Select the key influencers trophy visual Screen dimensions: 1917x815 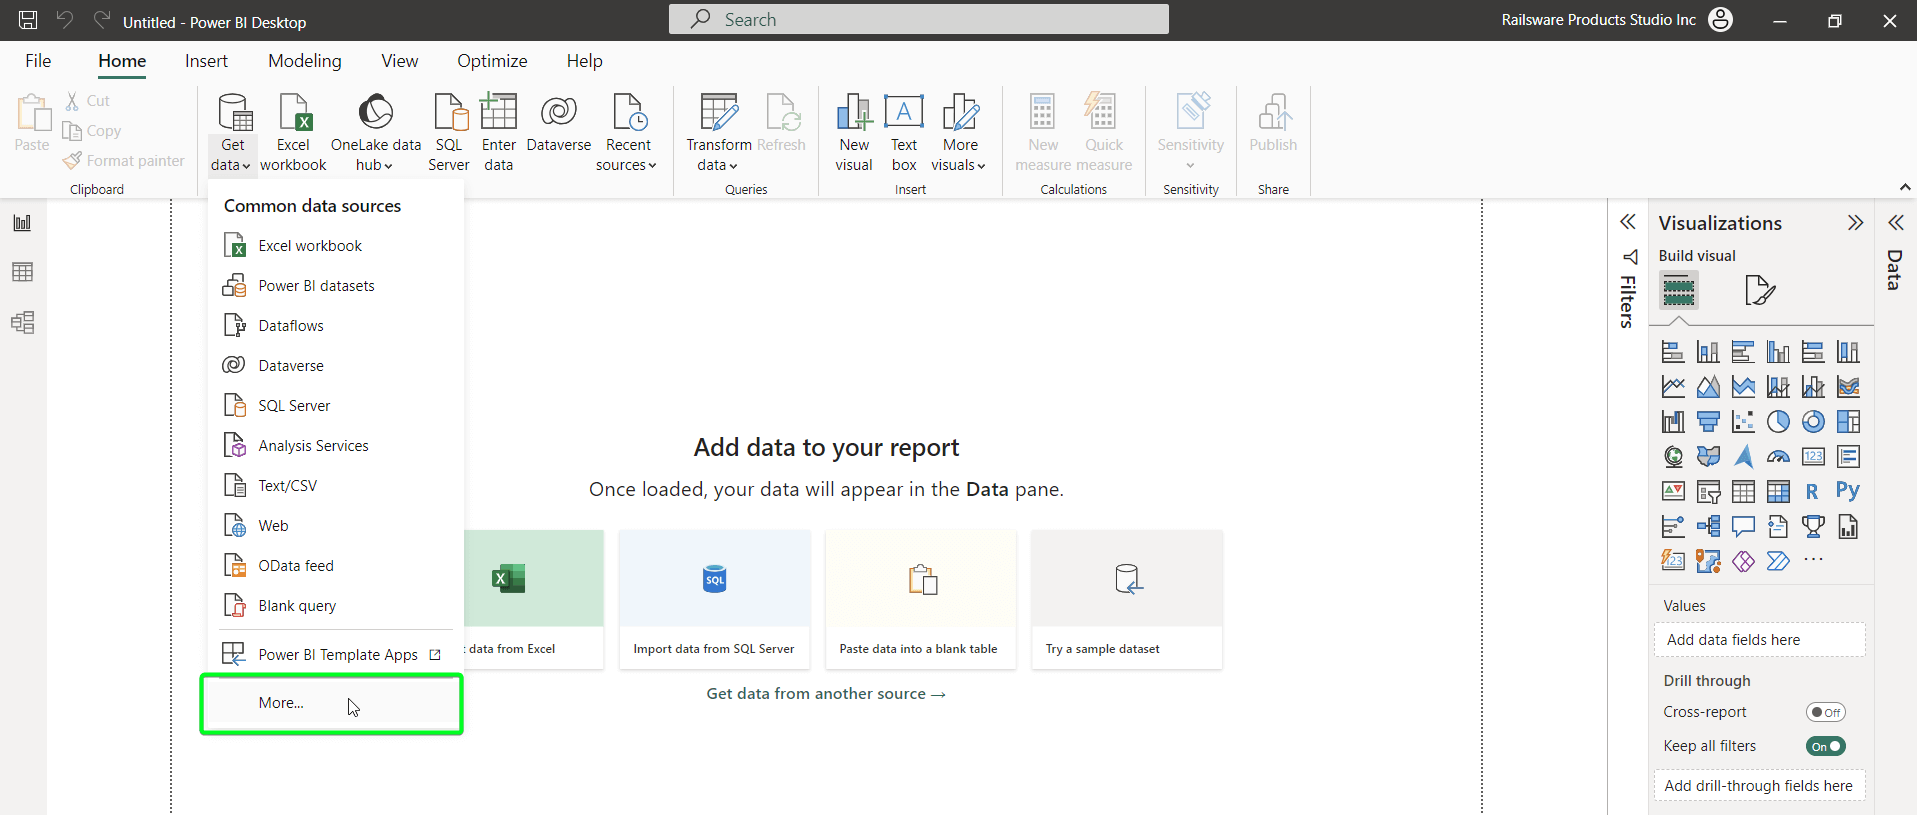click(x=1813, y=526)
